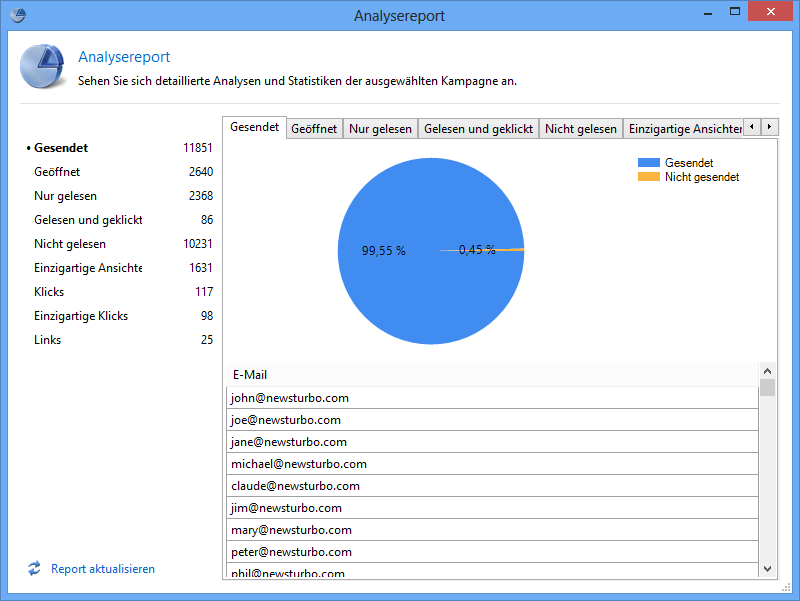Click the Analysereport pie chart header icon
800x601 pixels.
pos(42,68)
